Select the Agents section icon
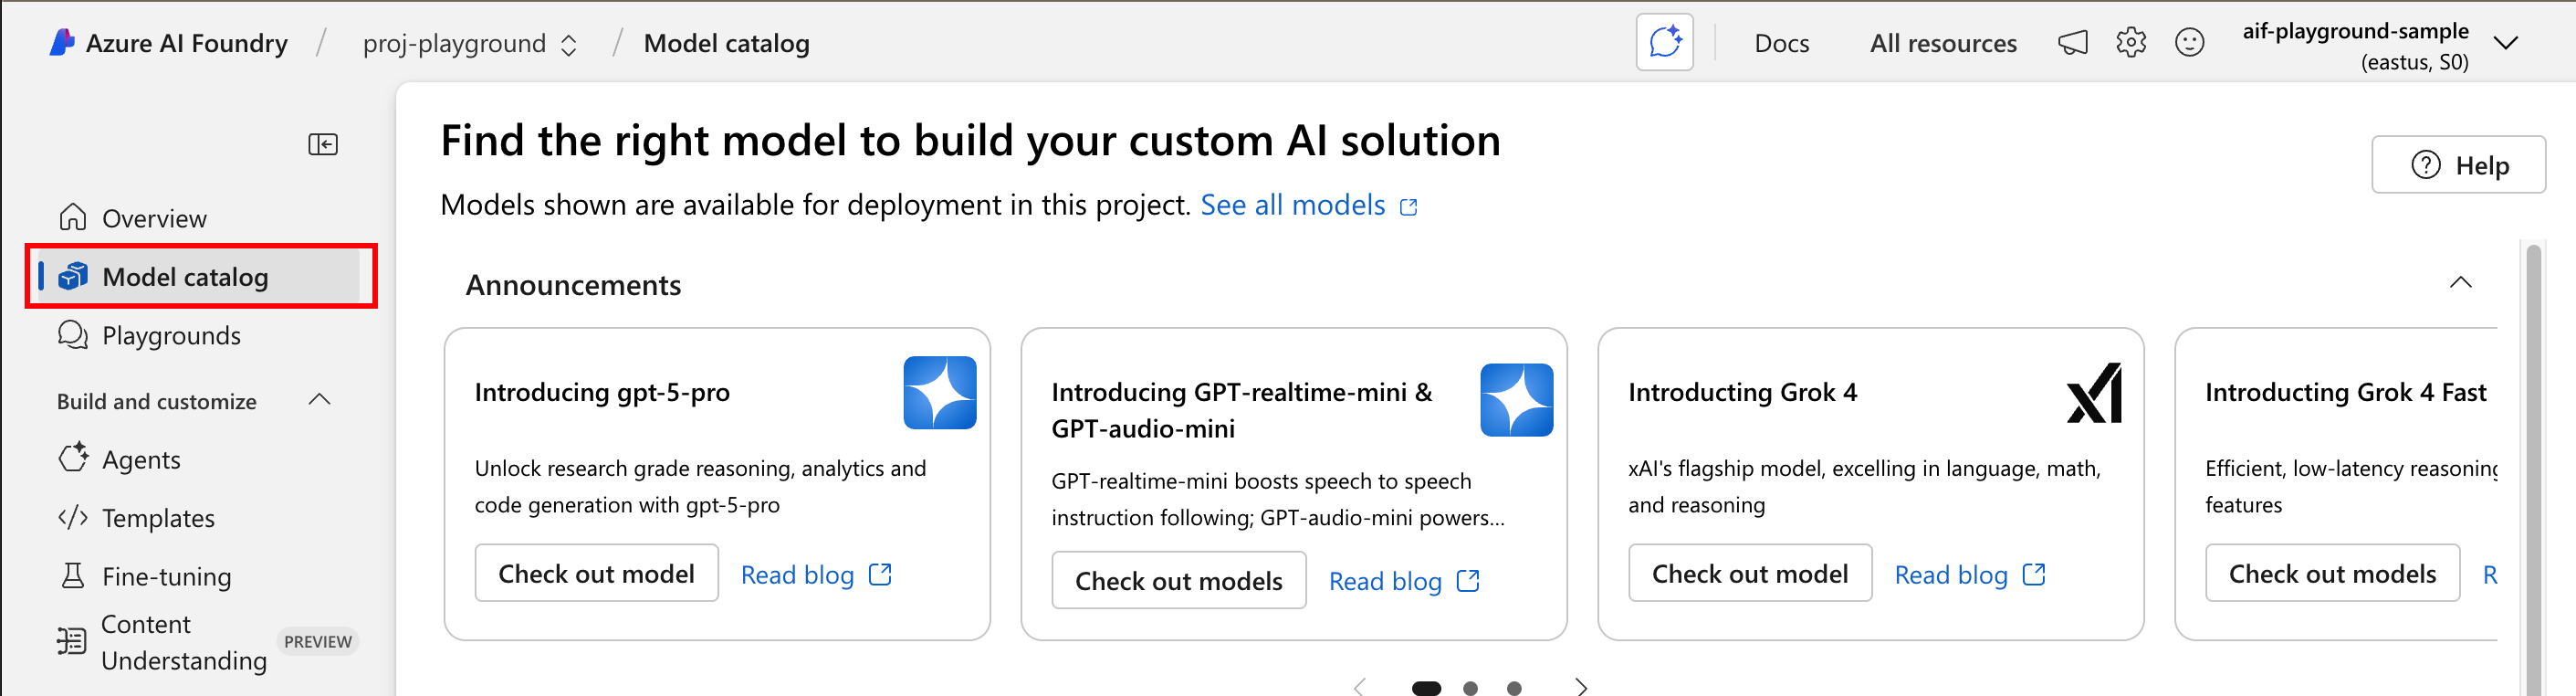 tap(73, 458)
